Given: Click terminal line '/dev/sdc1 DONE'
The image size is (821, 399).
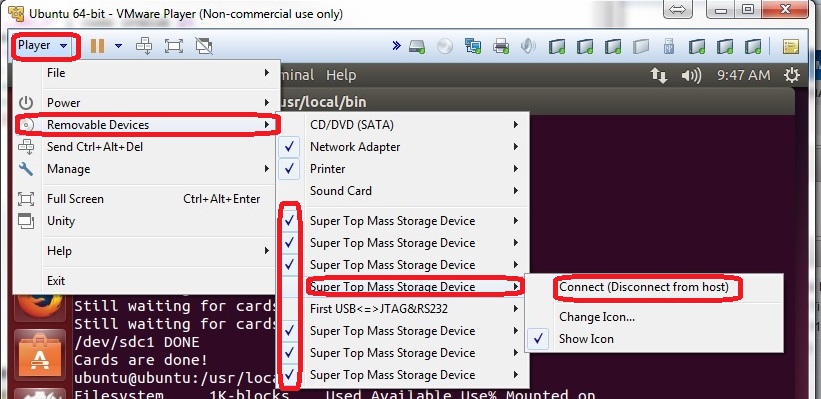Looking at the screenshot, I should tap(137, 342).
